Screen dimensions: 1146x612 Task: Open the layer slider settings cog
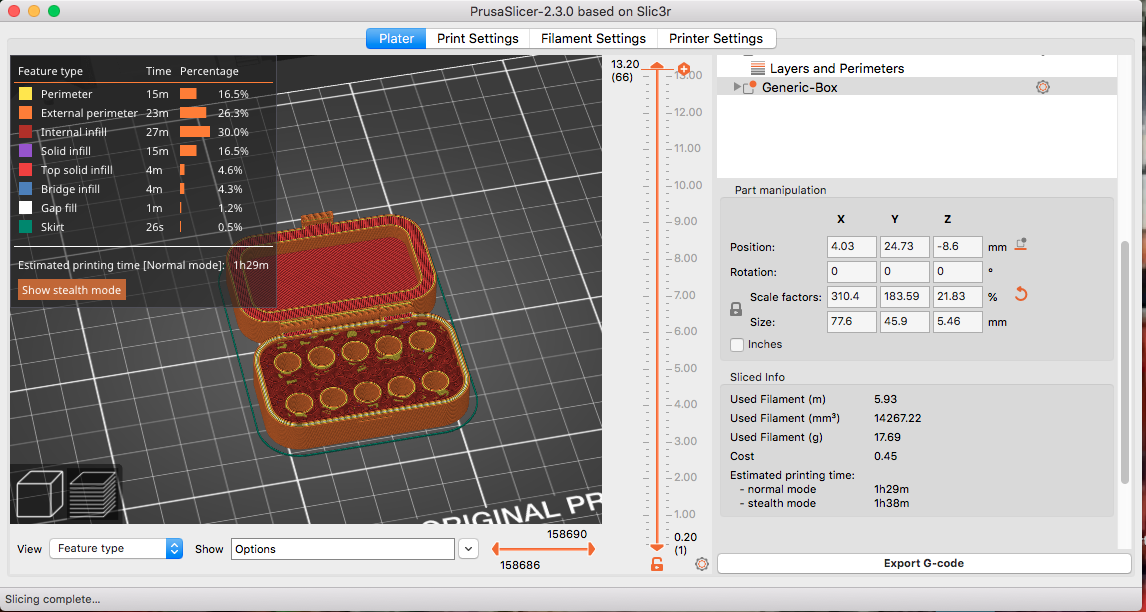tap(702, 564)
